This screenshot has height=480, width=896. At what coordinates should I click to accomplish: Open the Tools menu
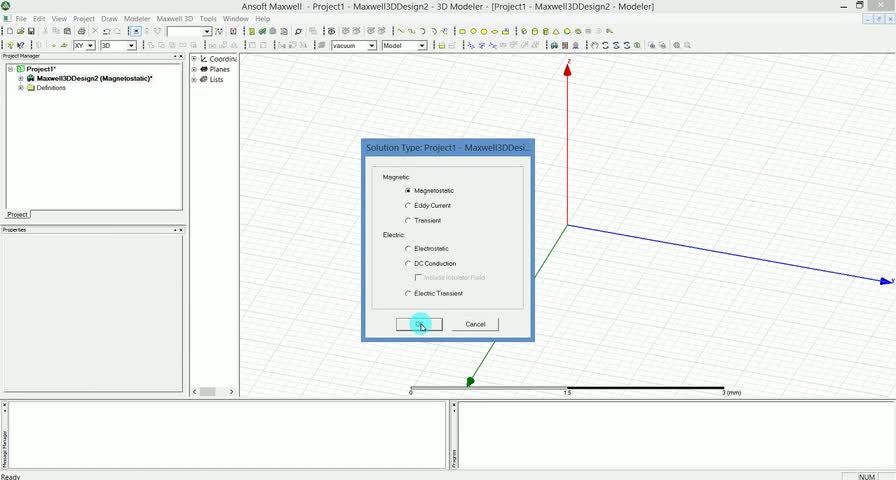pyautogui.click(x=208, y=19)
